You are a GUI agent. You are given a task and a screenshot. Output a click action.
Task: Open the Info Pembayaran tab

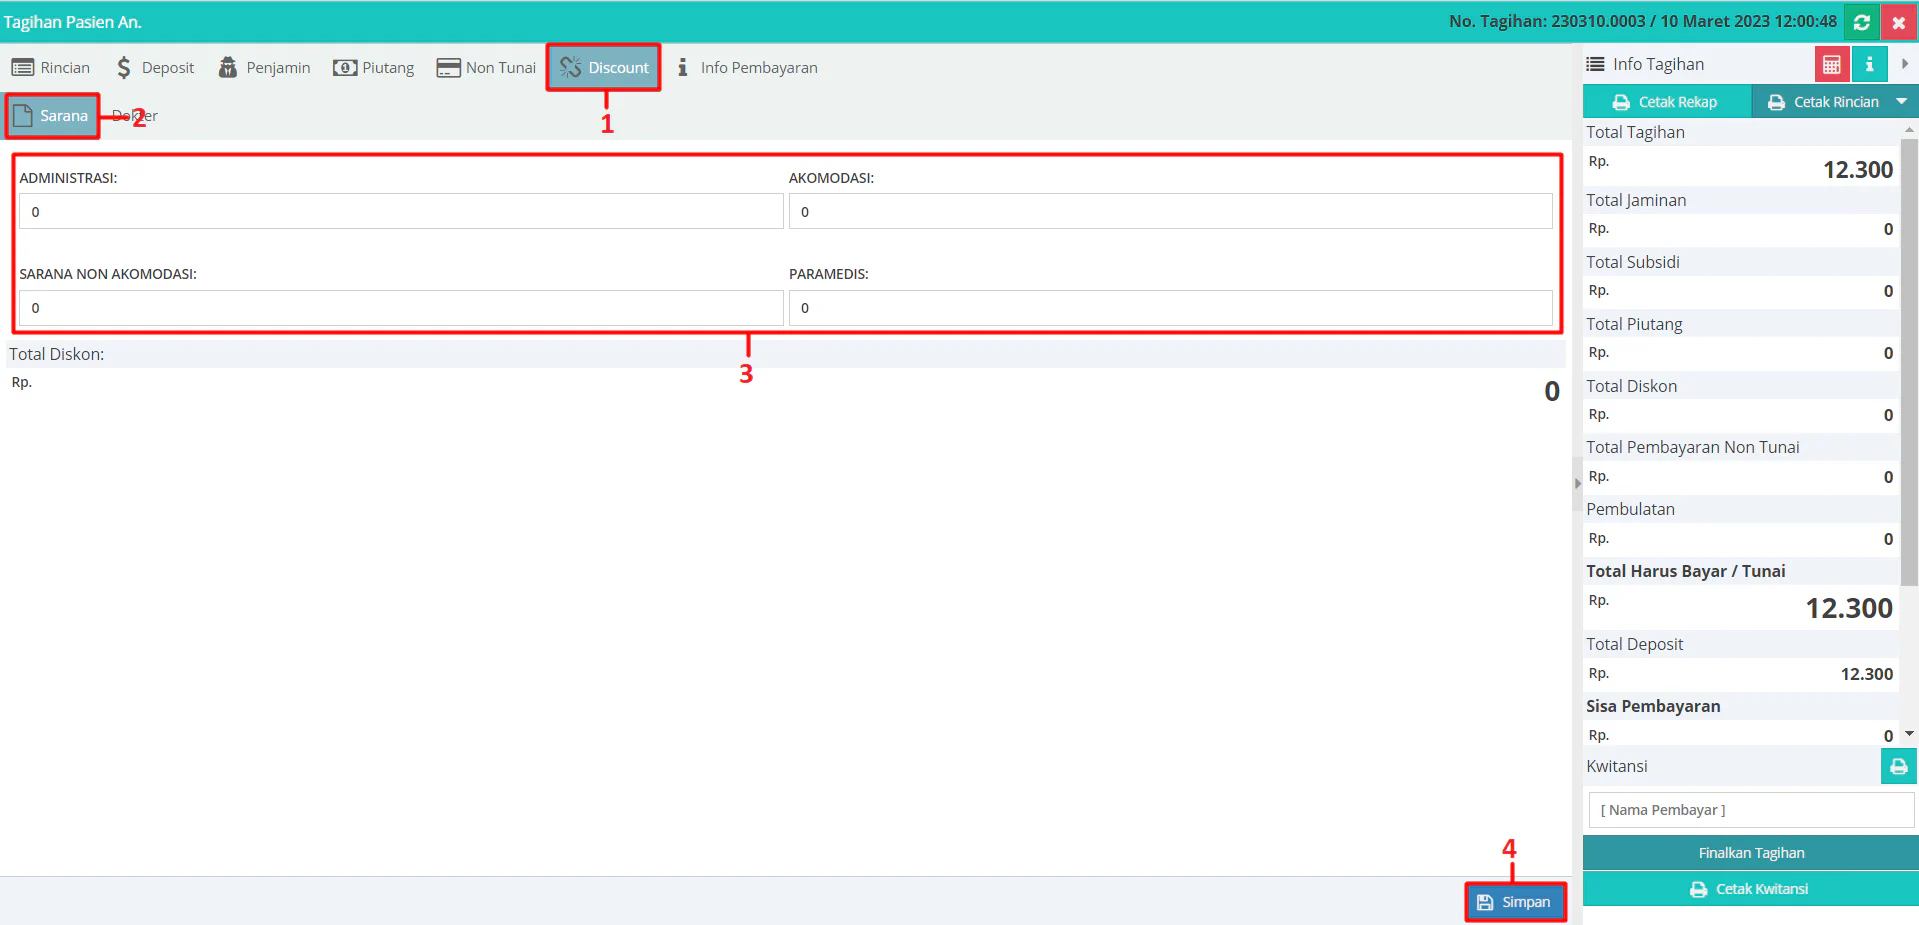[747, 68]
